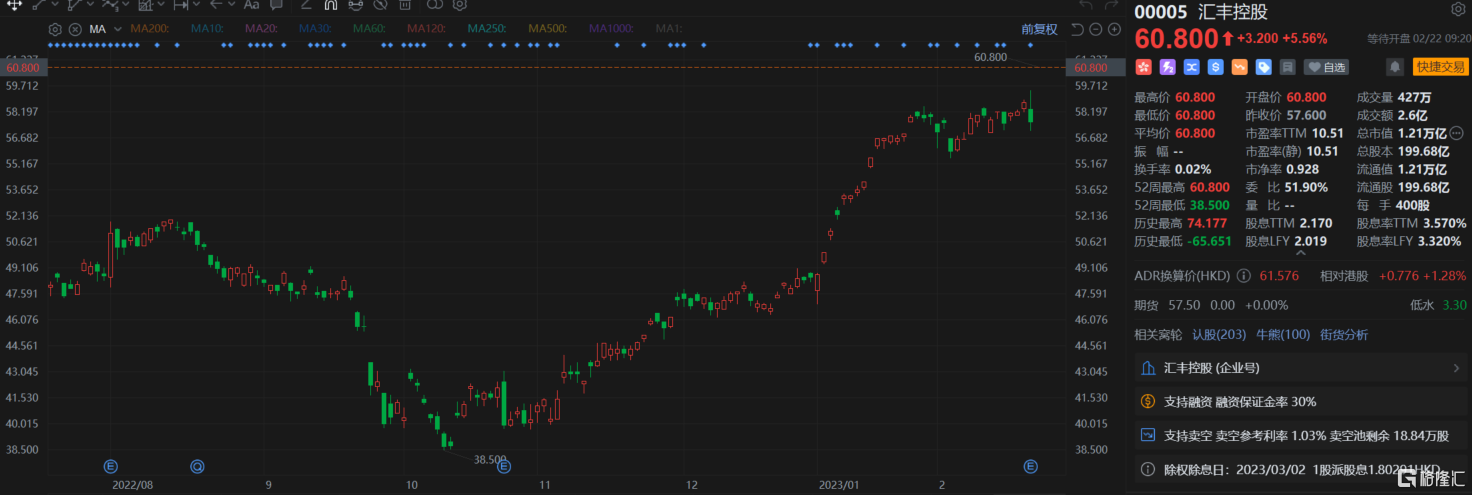The width and height of the screenshot is (1472, 495).
Task: Click E event marker near 2022/08
Action: tap(111, 466)
